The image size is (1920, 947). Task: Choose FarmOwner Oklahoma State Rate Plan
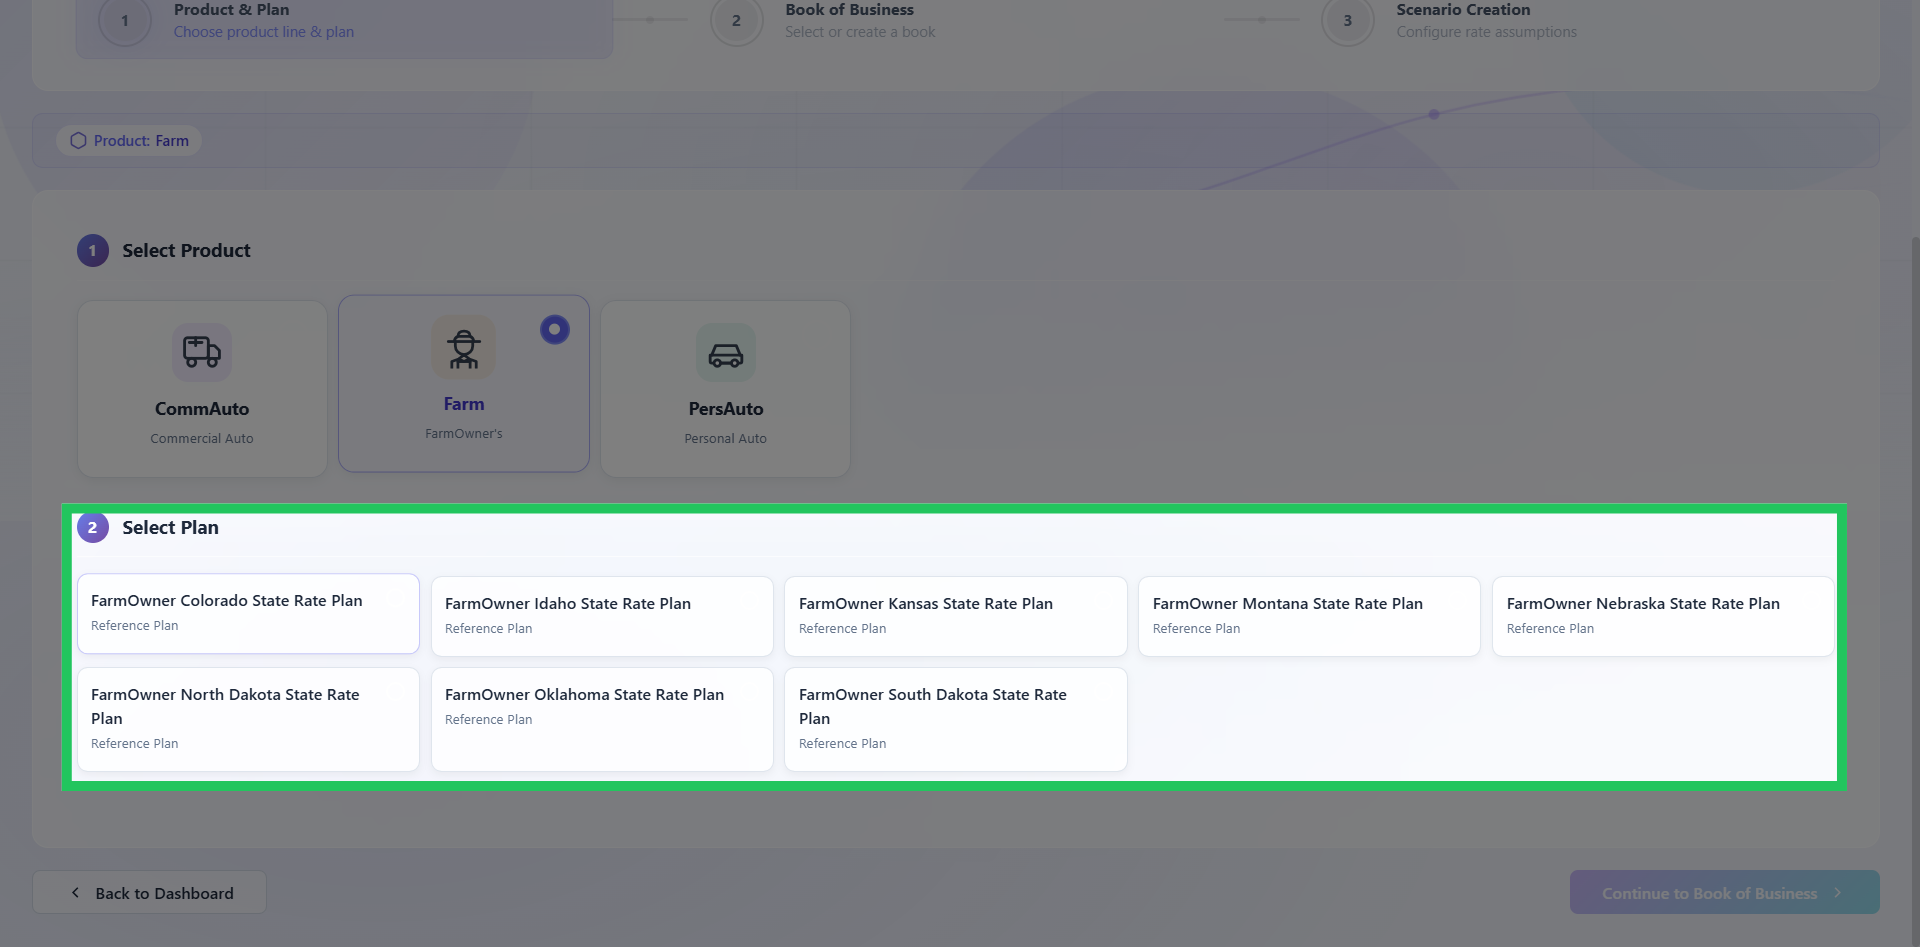602,719
